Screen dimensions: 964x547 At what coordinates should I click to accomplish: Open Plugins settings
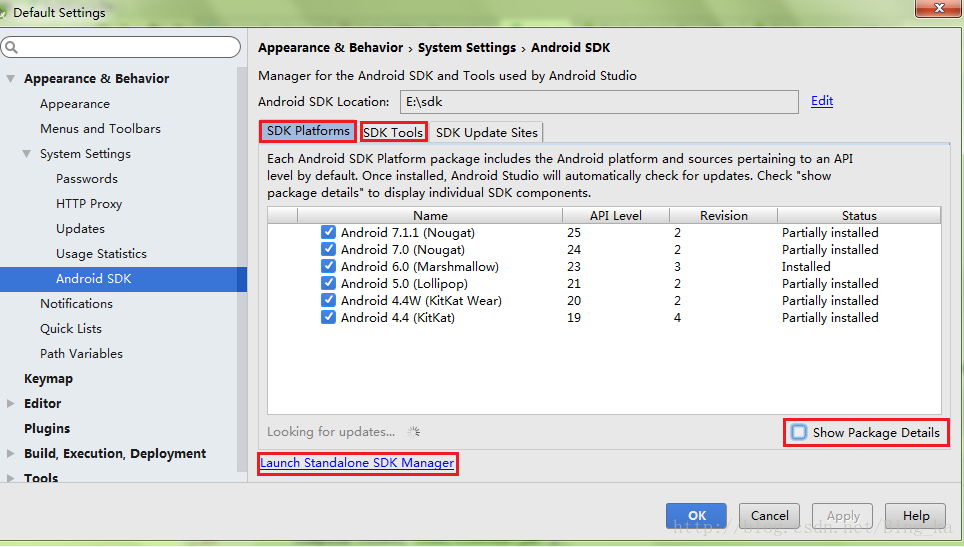click(x=47, y=428)
